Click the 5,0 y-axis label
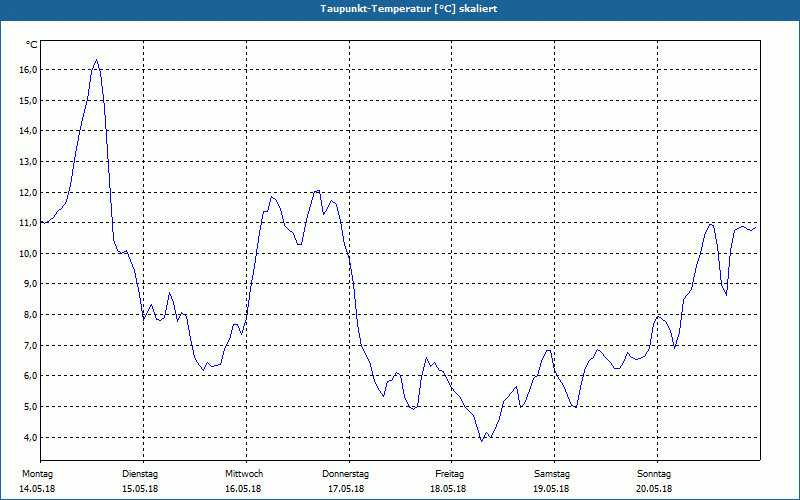 (31, 407)
